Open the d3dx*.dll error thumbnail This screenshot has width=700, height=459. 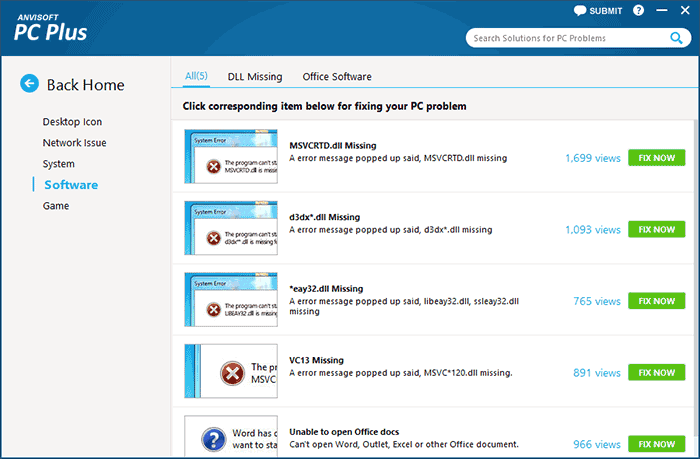tap(231, 229)
